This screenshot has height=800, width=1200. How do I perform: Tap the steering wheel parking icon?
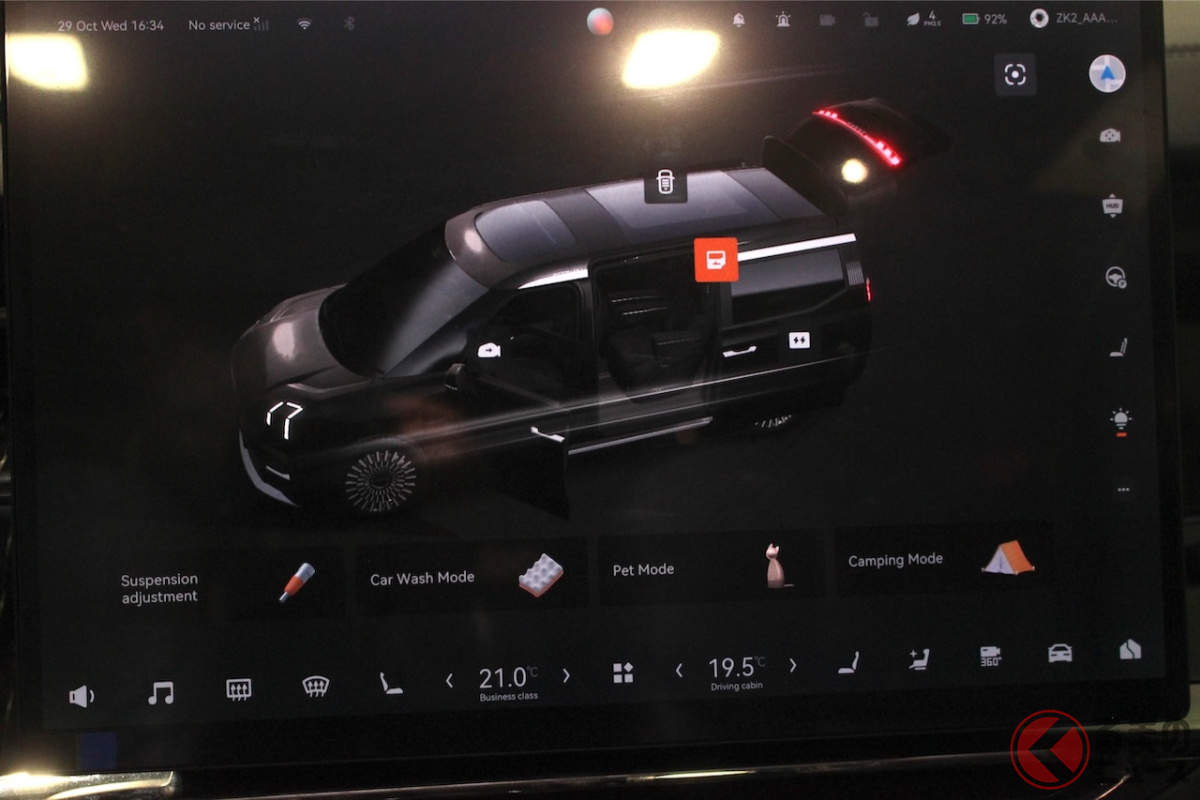[1116, 278]
